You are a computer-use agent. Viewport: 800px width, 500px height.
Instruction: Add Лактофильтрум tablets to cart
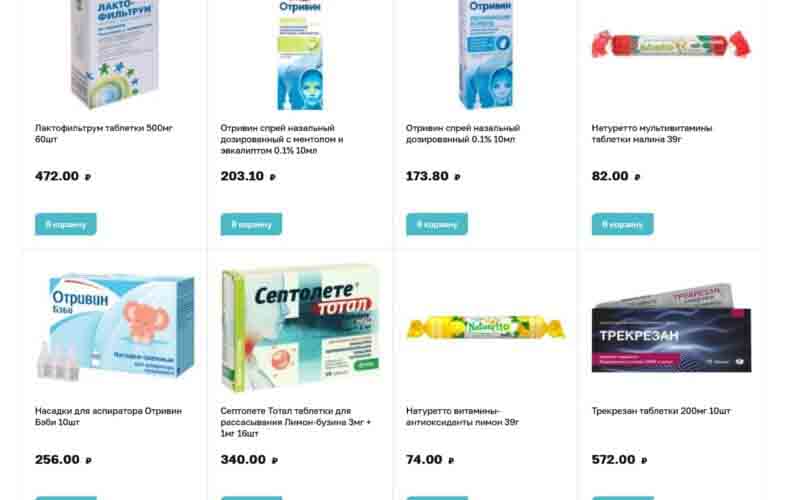[x=65, y=224]
